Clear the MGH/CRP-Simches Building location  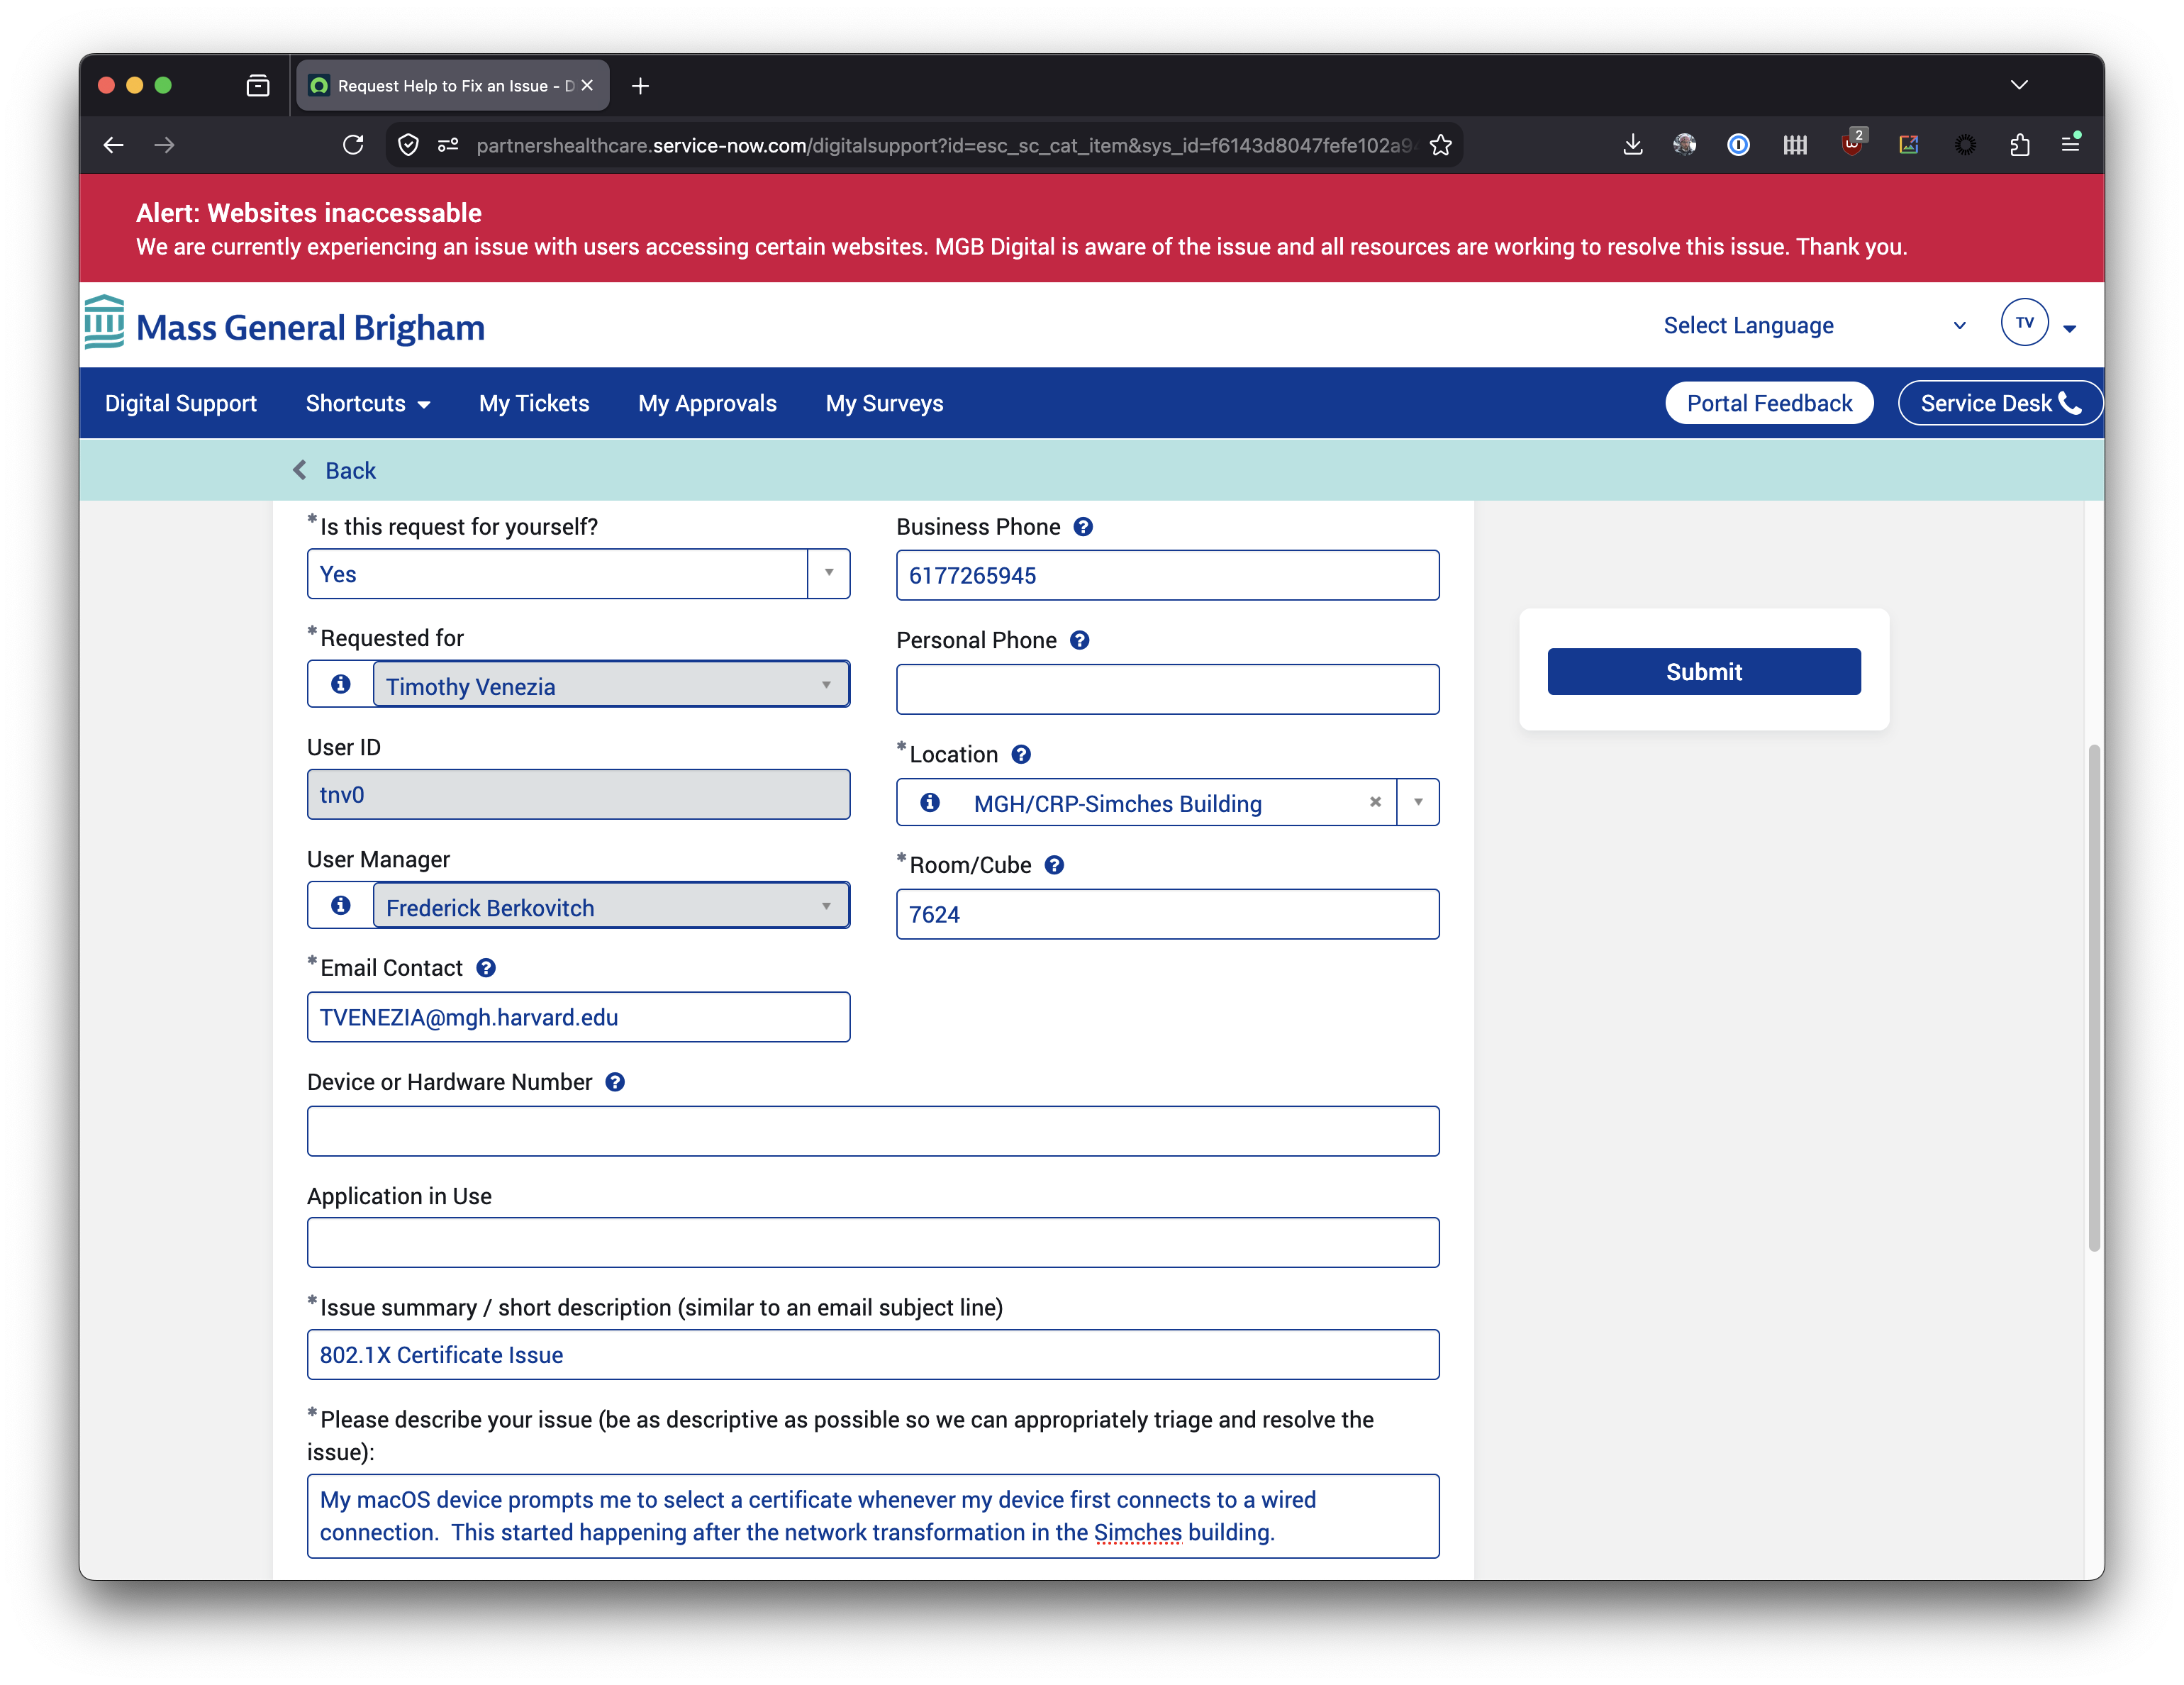(1375, 802)
